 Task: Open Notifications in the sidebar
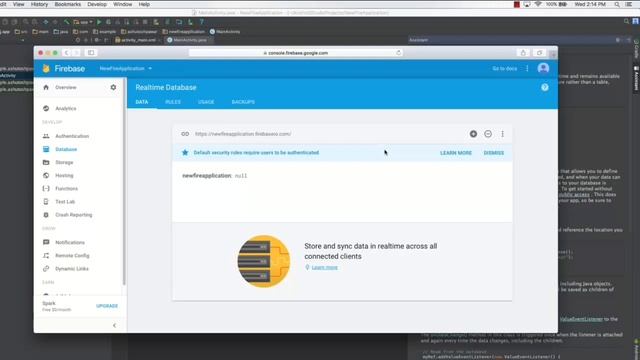(70, 242)
